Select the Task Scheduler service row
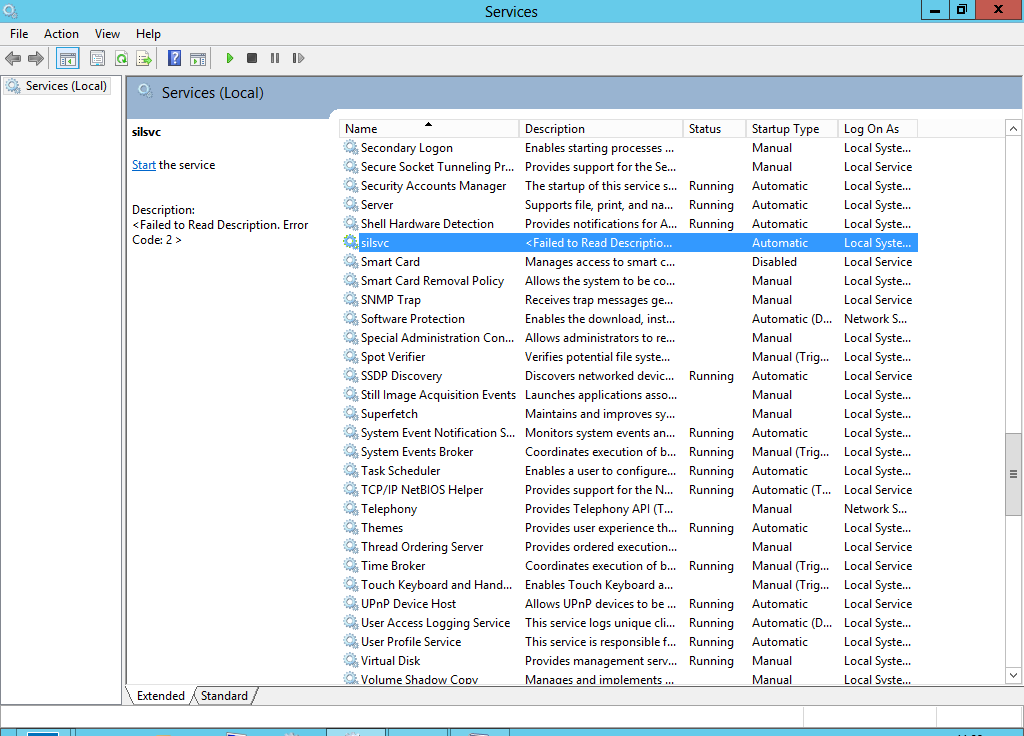The width and height of the screenshot is (1024, 736). [400, 471]
